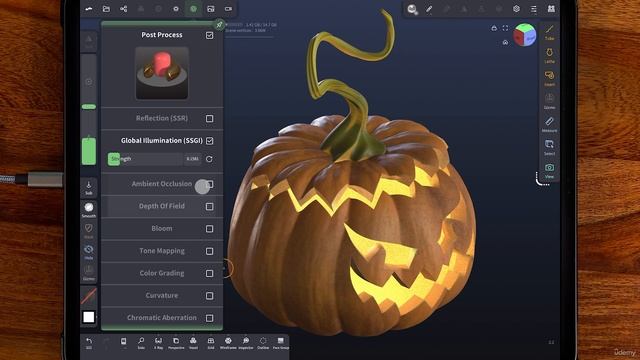
Task: Toggle X-Ray in bottom toolbar
Action: (158, 343)
